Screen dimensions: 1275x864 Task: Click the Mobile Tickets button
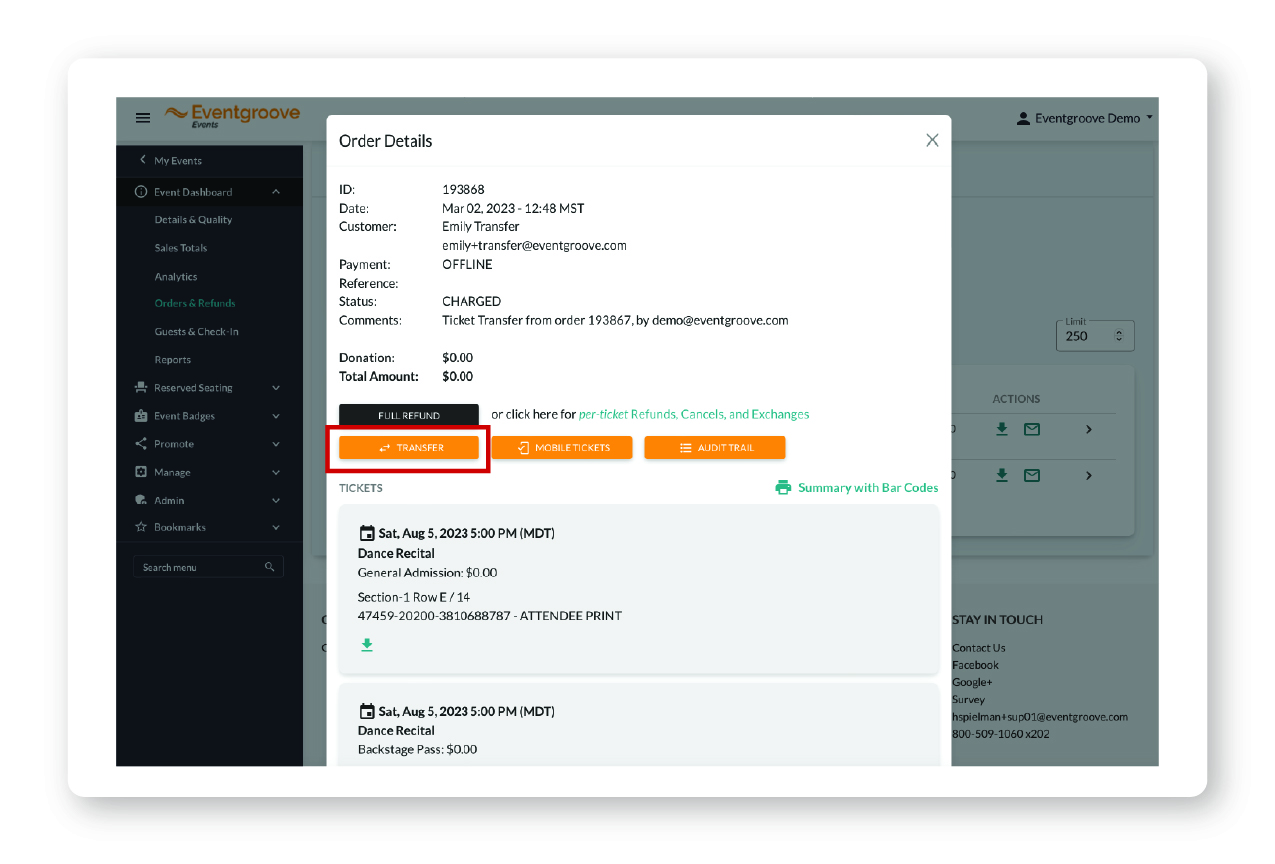(562, 448)
